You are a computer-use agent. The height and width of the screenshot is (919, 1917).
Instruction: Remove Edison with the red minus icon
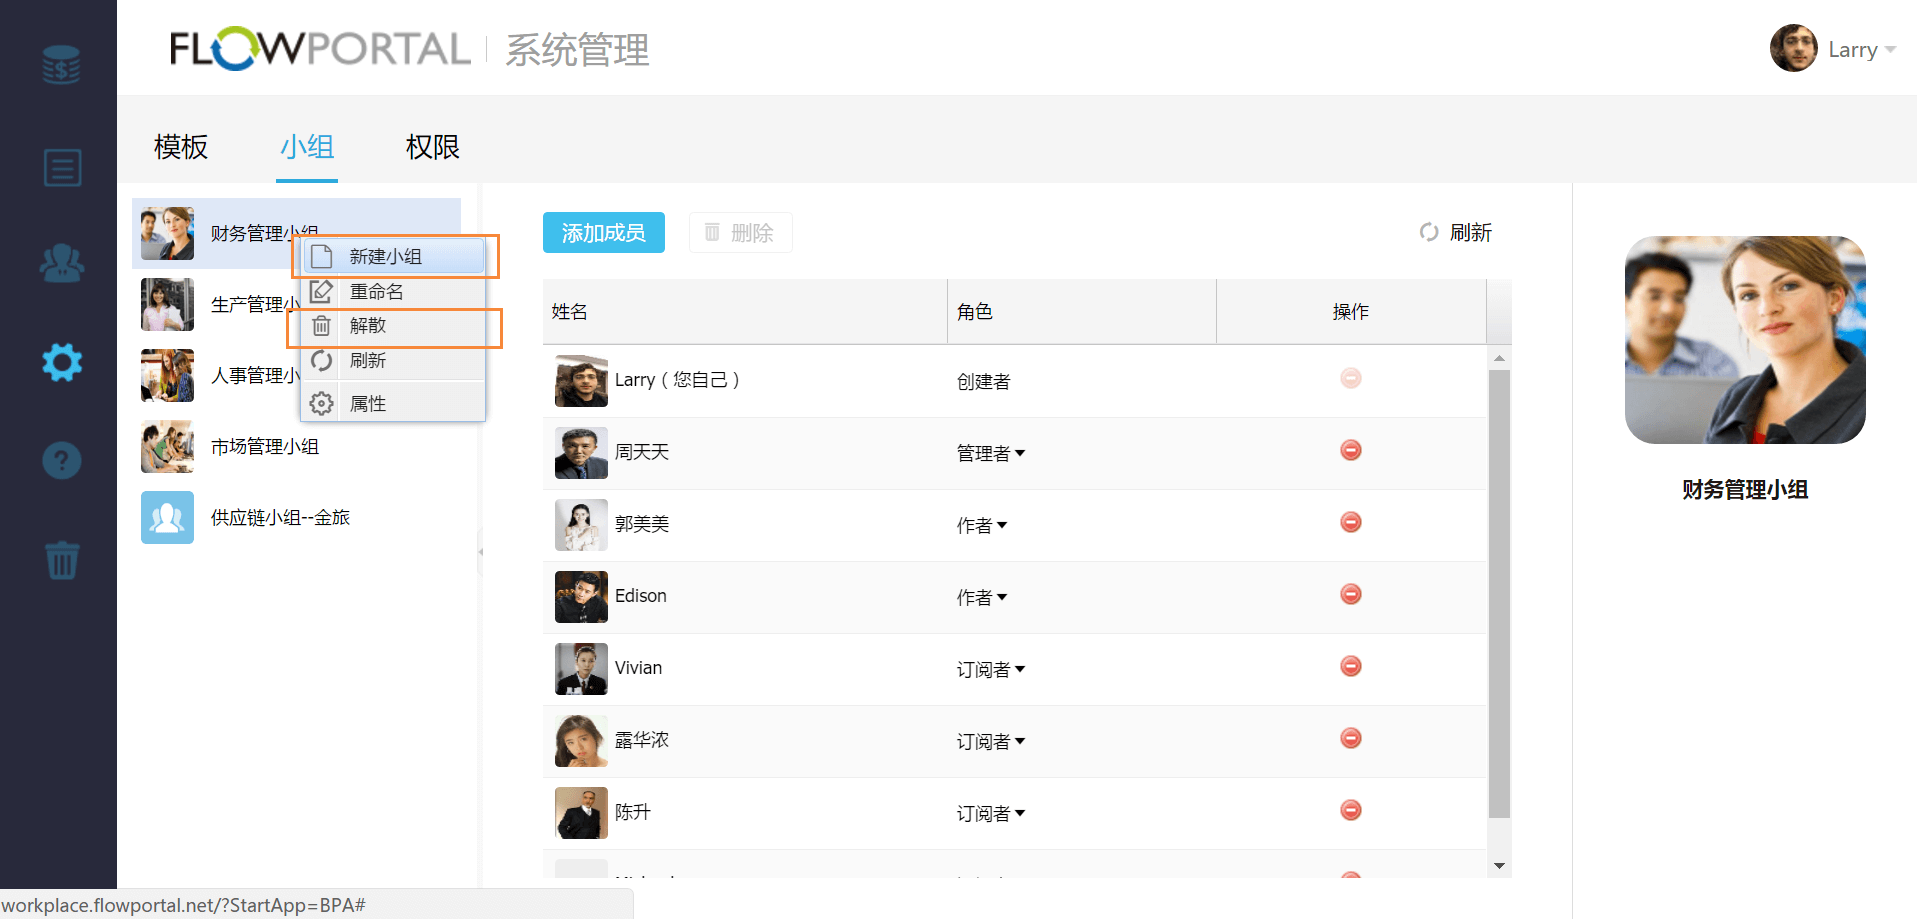pos(1350,595)
